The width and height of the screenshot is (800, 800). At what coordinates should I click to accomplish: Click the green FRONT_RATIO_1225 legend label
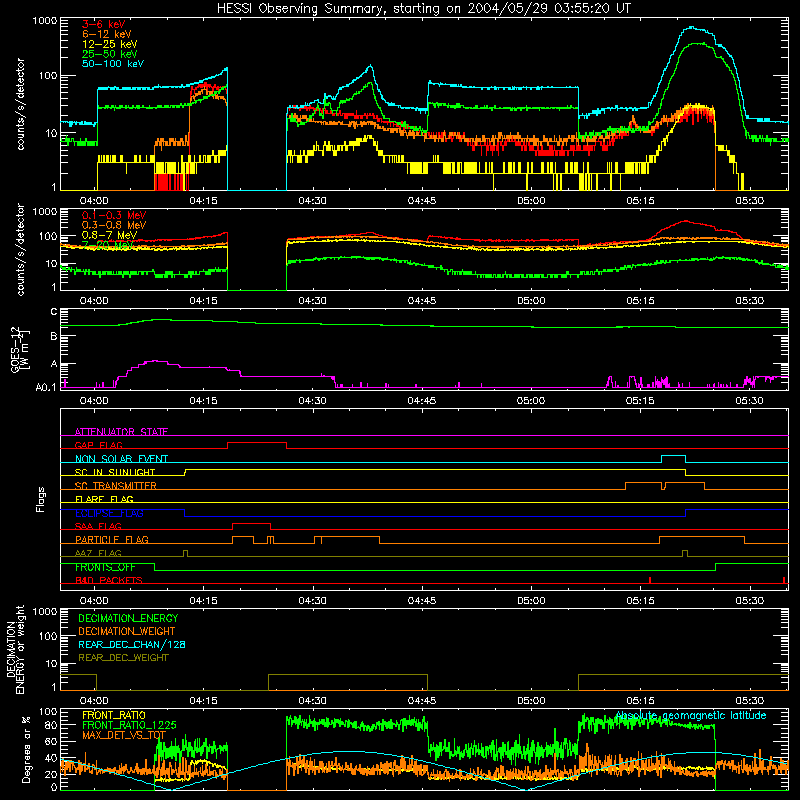coord(129,726)
